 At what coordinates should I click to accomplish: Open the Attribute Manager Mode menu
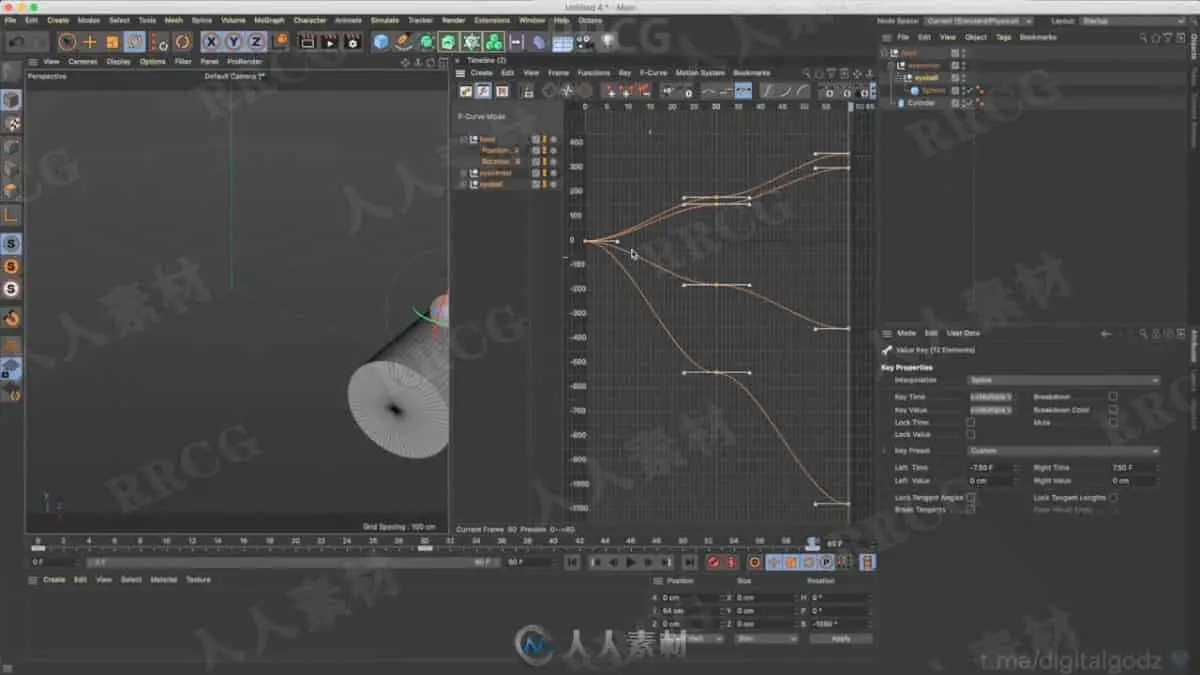point(906,333)
